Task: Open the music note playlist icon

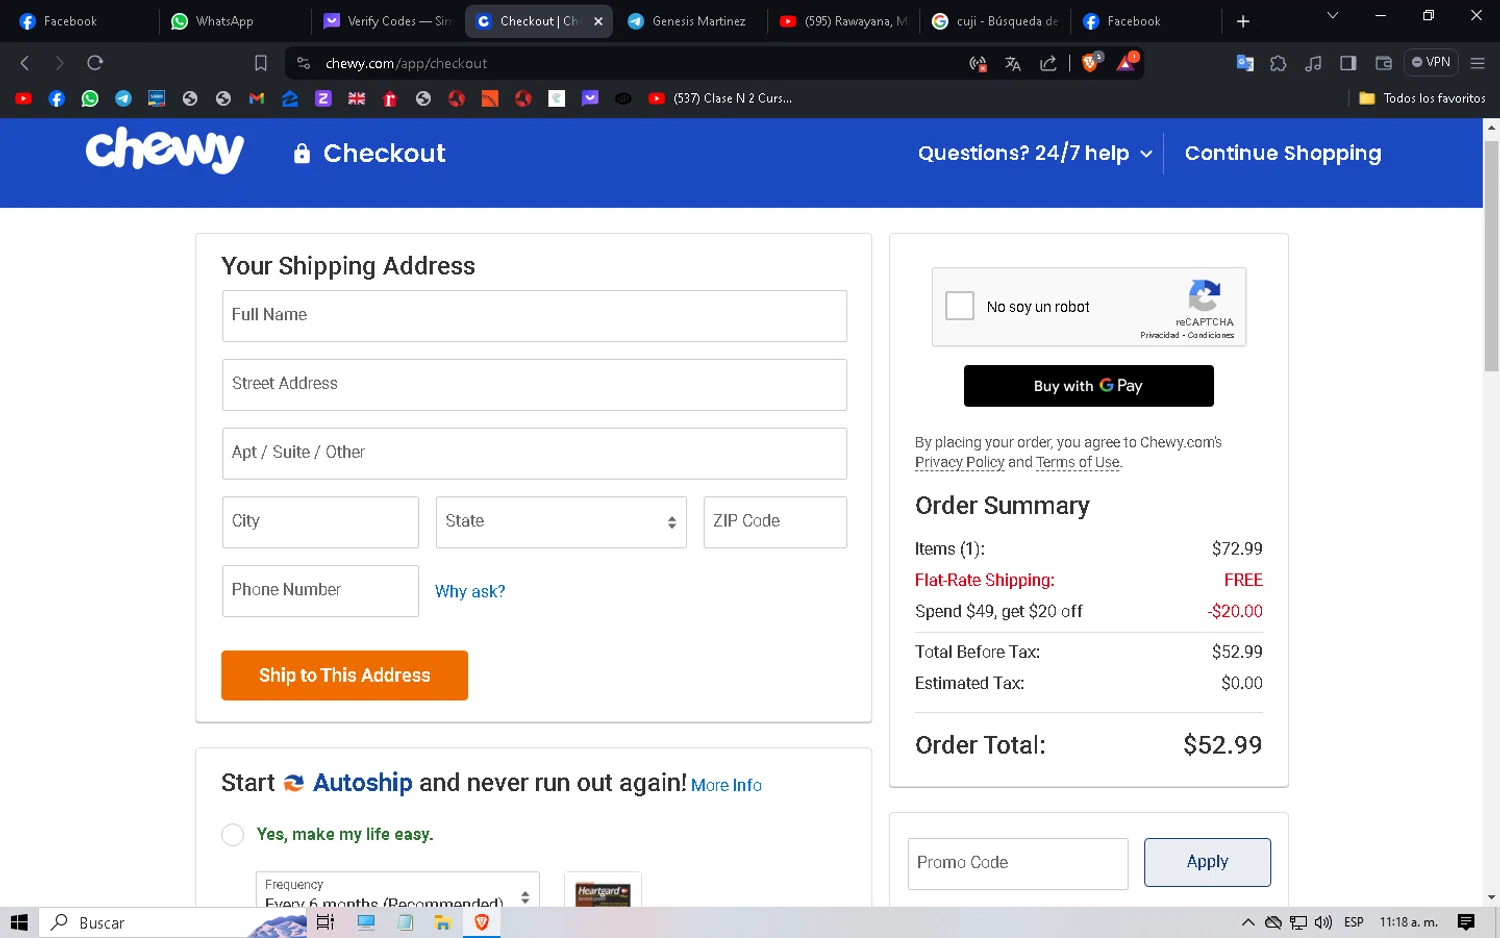Action: [x=1313, y=63]
